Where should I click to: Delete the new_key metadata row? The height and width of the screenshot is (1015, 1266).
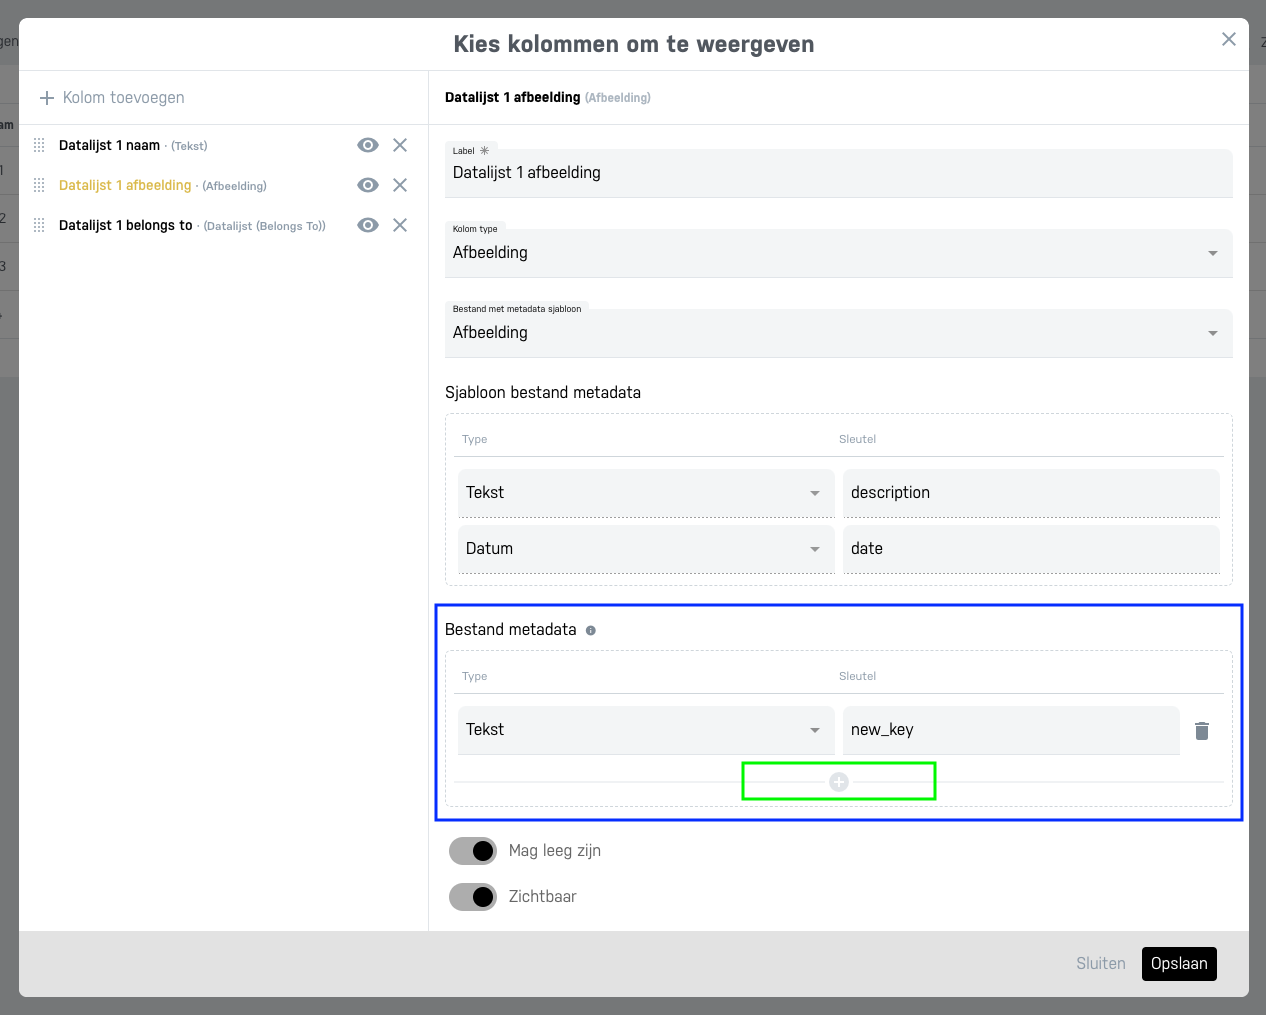[x=1202, y=731]
